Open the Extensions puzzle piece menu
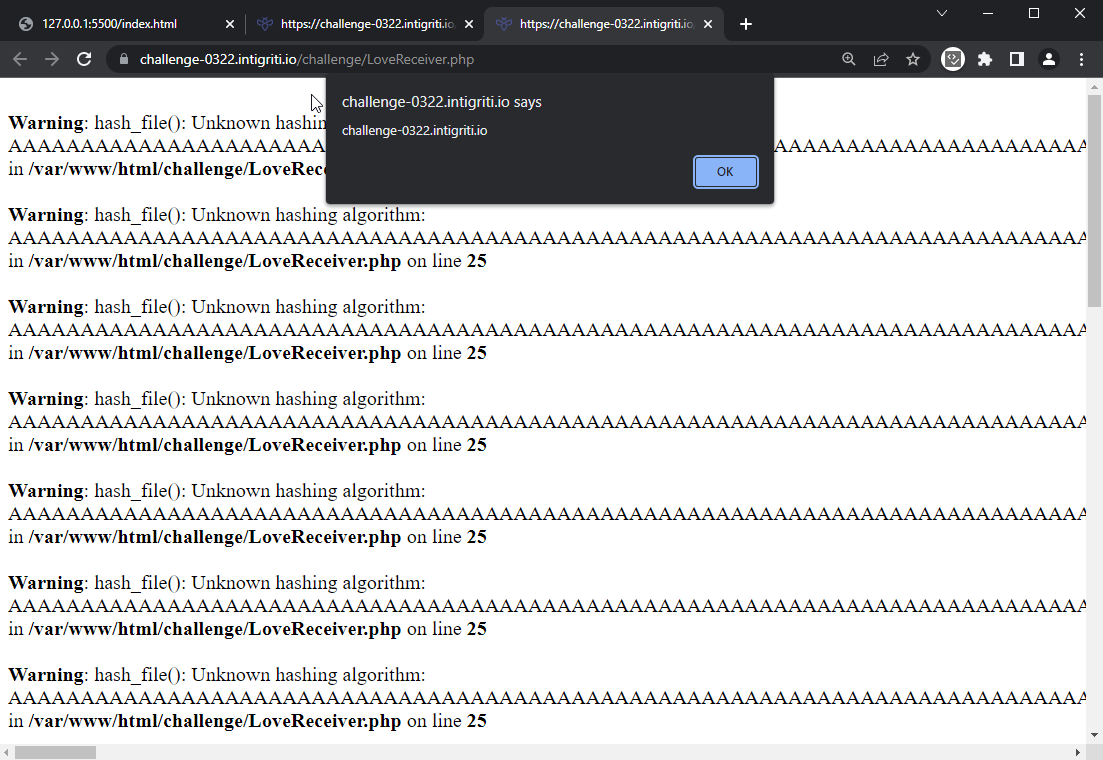This screenshot has height=760, width=1103. pos(984,59)
